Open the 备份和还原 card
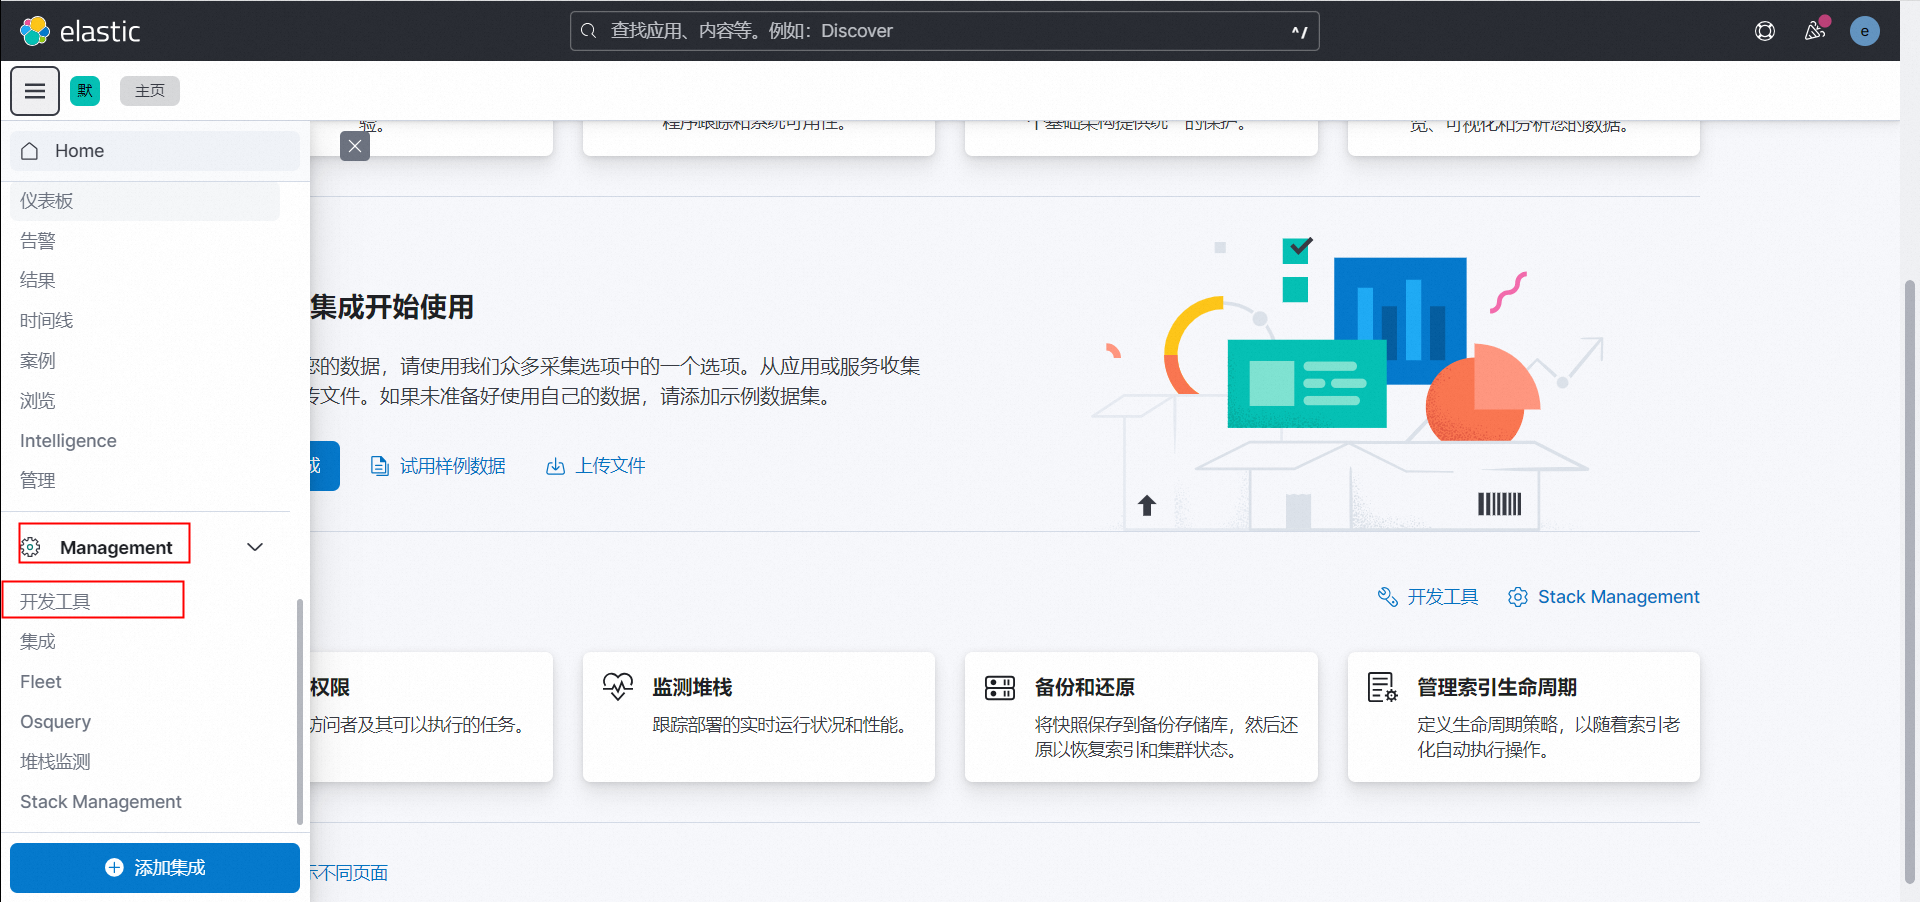Viewport: 1920px width, 902px height. click(1141, 717)
